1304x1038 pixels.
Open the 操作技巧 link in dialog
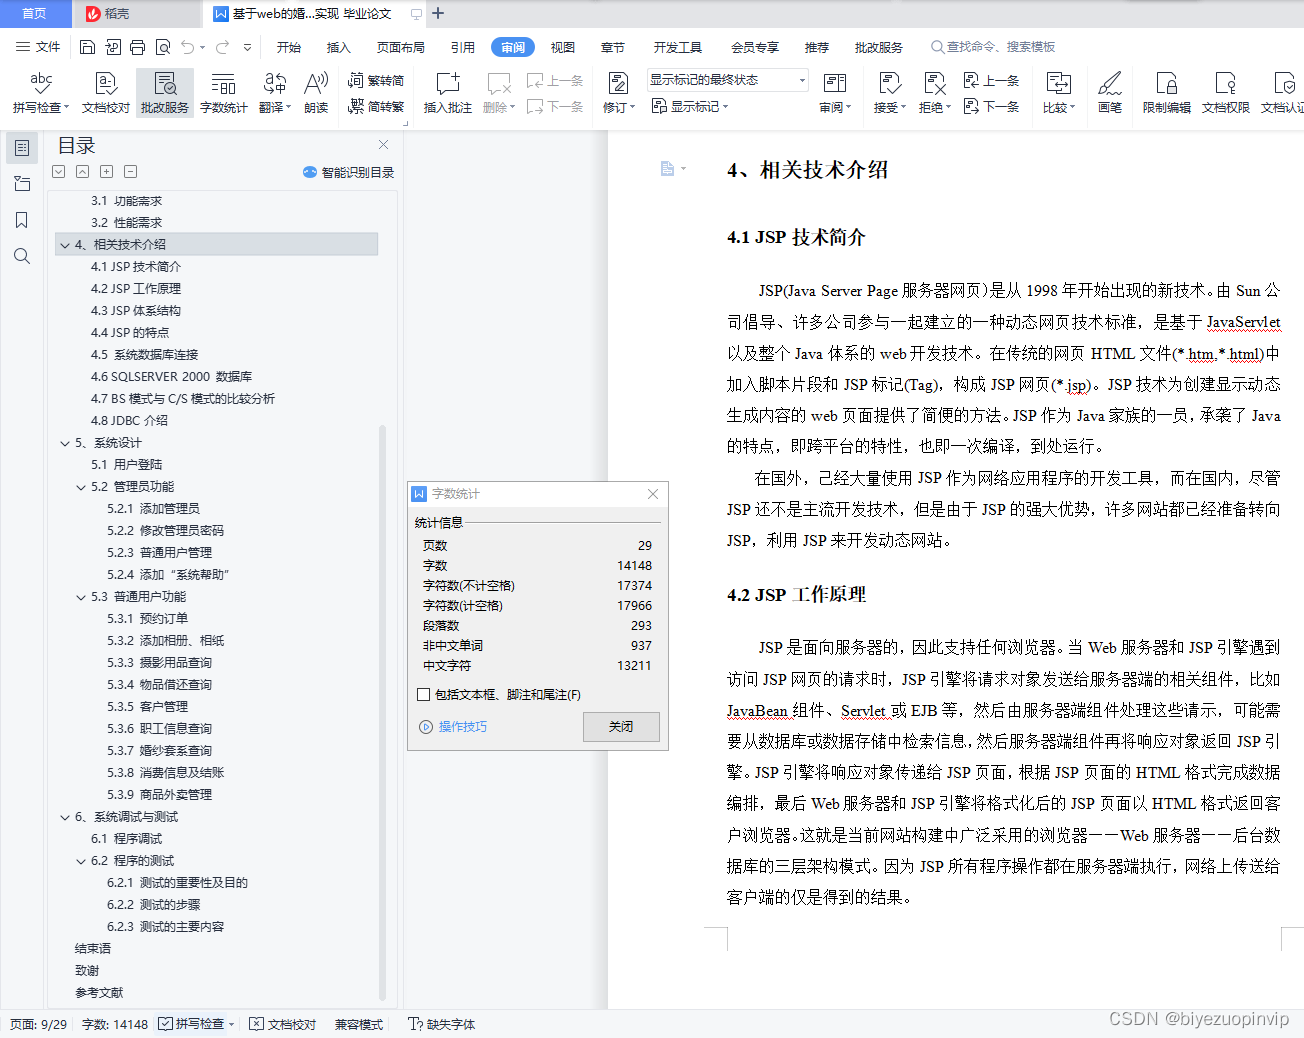(454, 727)
